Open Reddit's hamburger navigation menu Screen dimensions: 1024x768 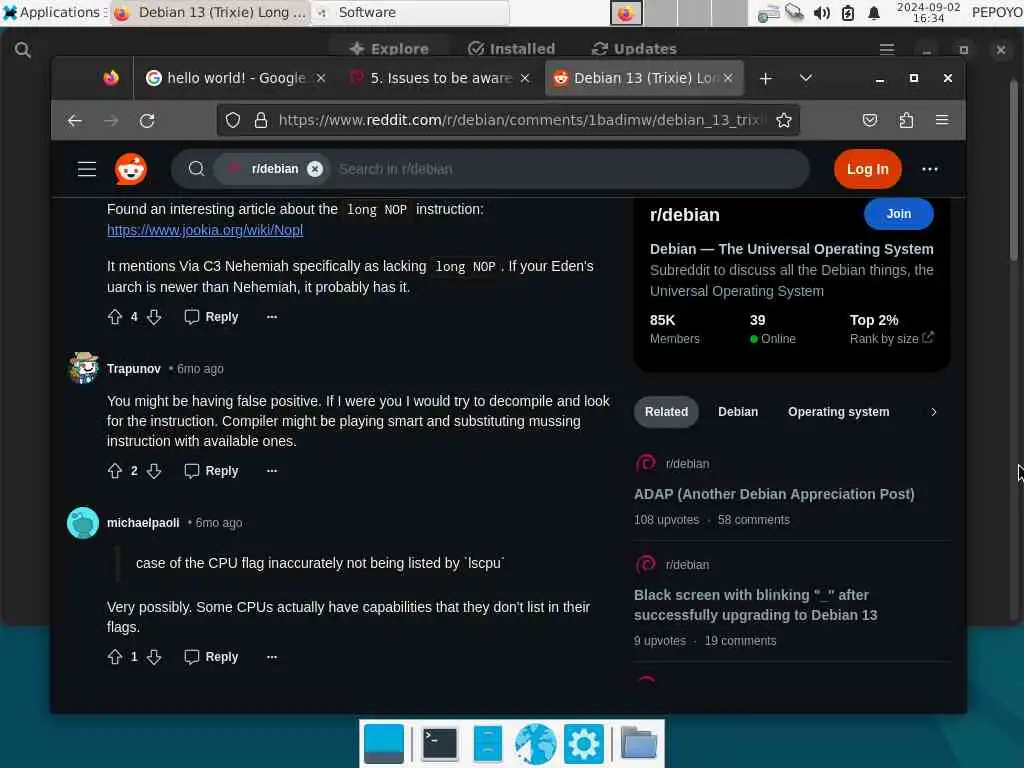click(87, 169)
